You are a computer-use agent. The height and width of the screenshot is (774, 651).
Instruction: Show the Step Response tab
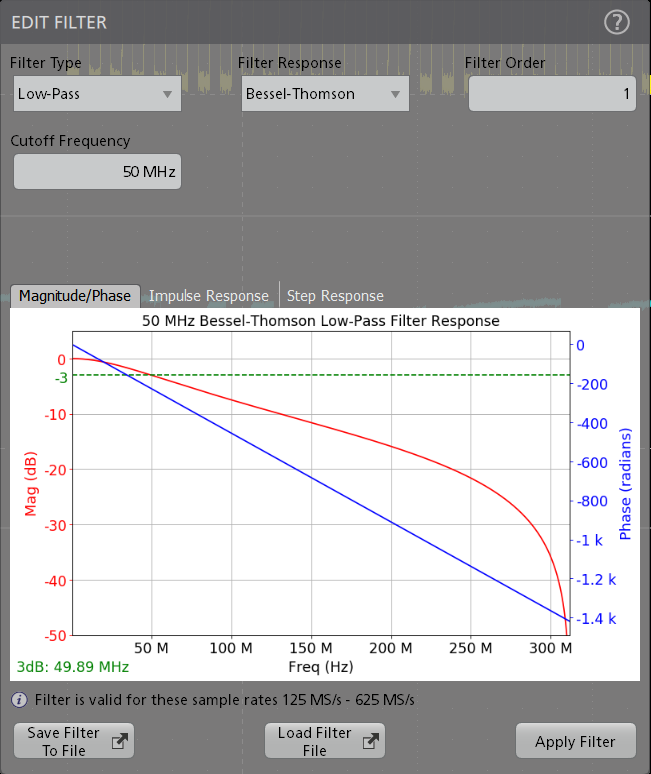[x=335, y=296]
